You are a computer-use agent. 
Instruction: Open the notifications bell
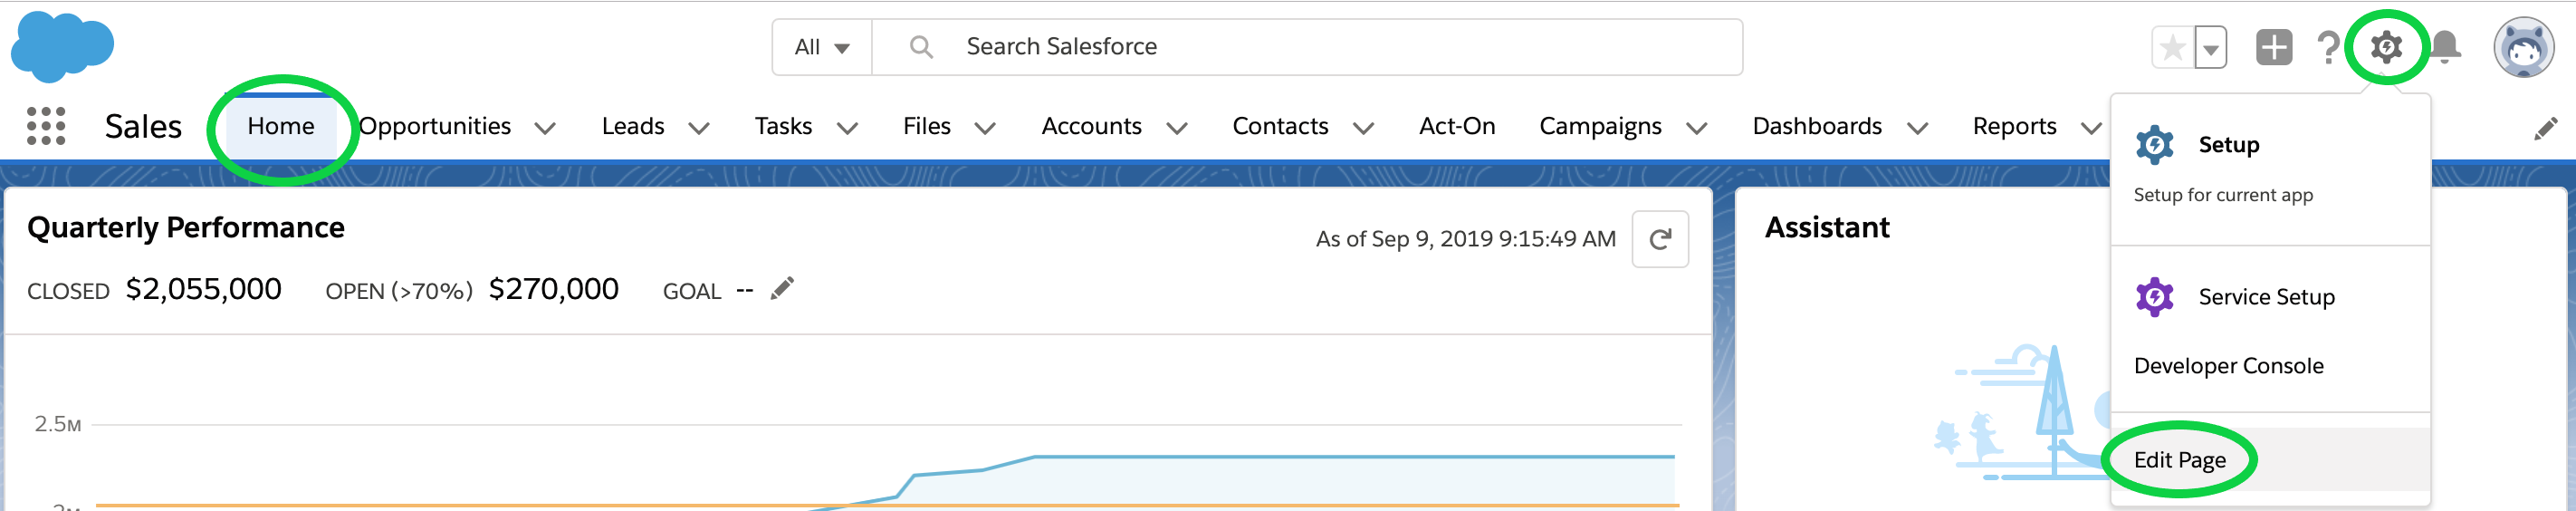2445,47
